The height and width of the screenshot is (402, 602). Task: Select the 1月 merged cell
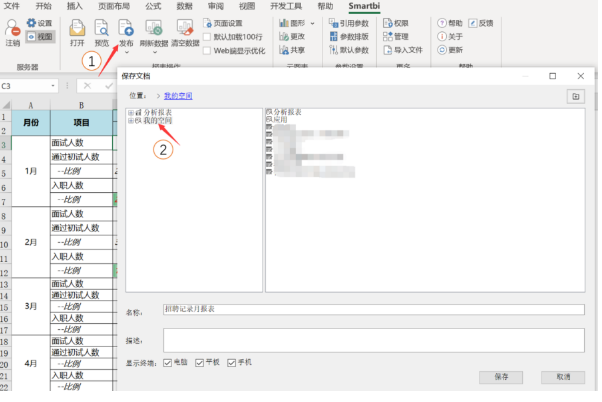[31, 171]
